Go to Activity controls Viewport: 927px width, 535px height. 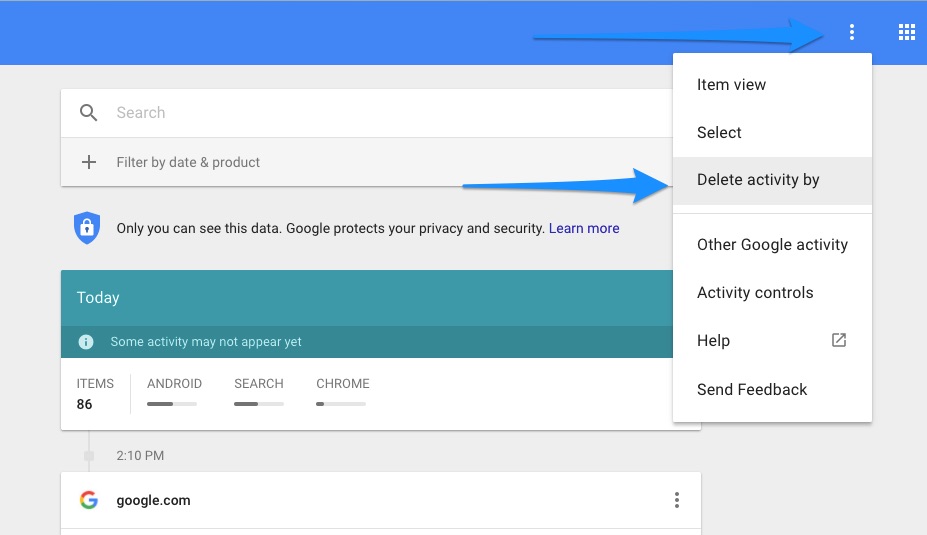pos(755,293)
